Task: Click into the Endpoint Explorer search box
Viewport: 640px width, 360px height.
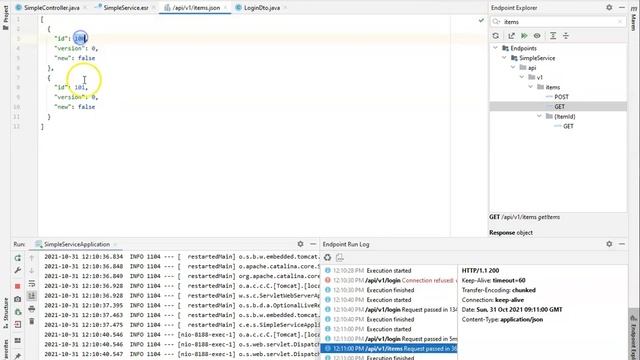Action: (557, 22)
